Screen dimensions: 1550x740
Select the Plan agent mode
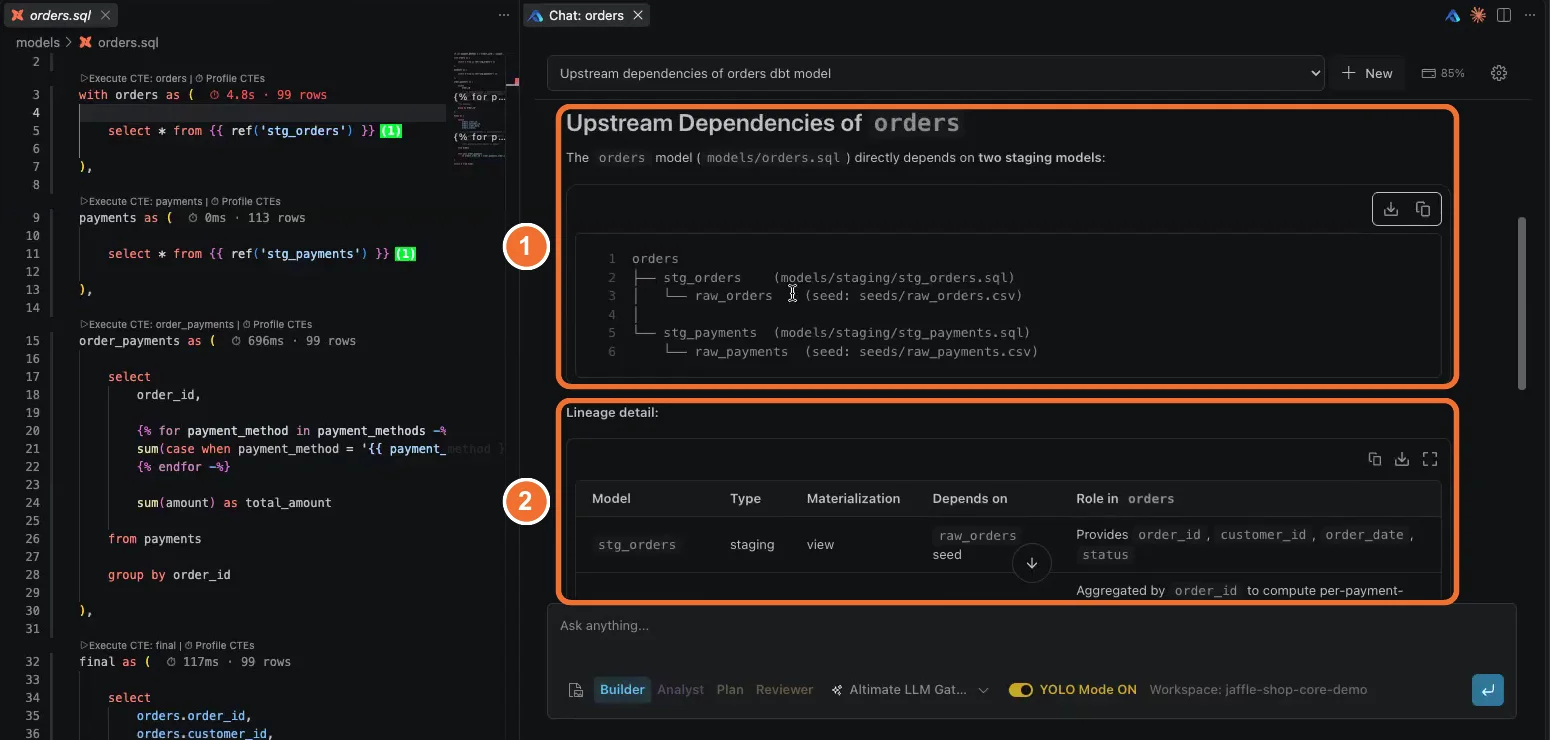click(730, 690)
